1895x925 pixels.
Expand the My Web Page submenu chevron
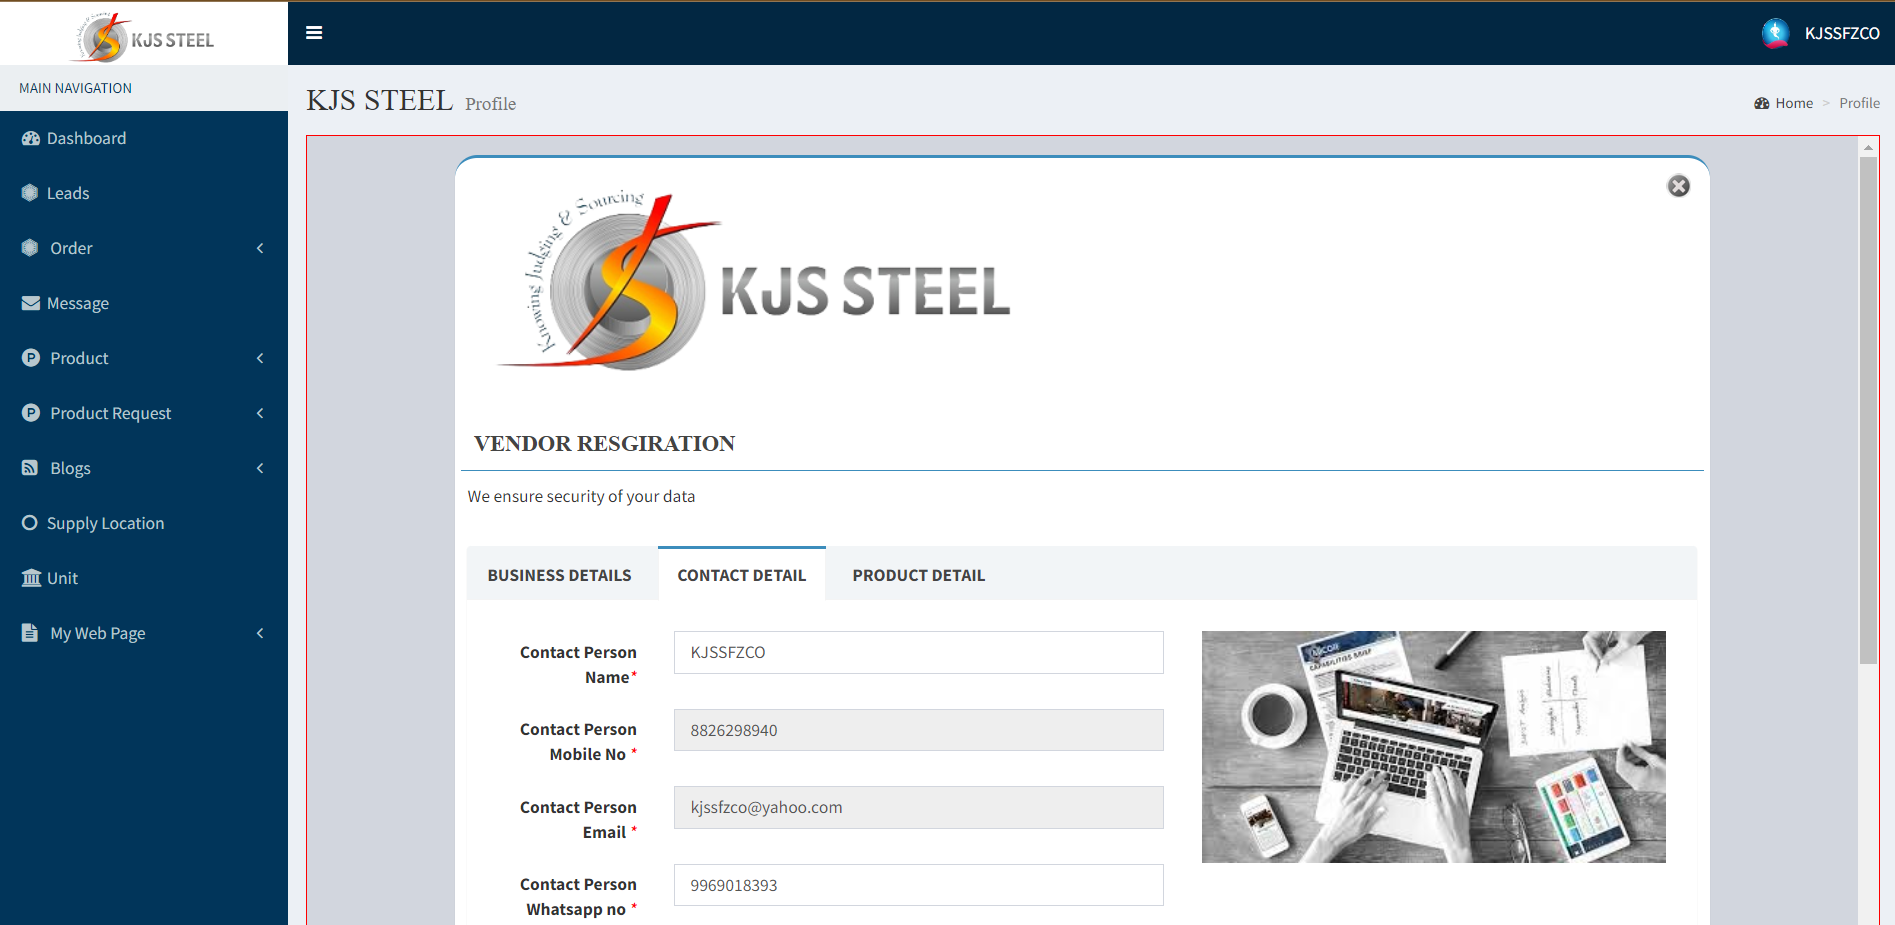[x=260, y=633]
